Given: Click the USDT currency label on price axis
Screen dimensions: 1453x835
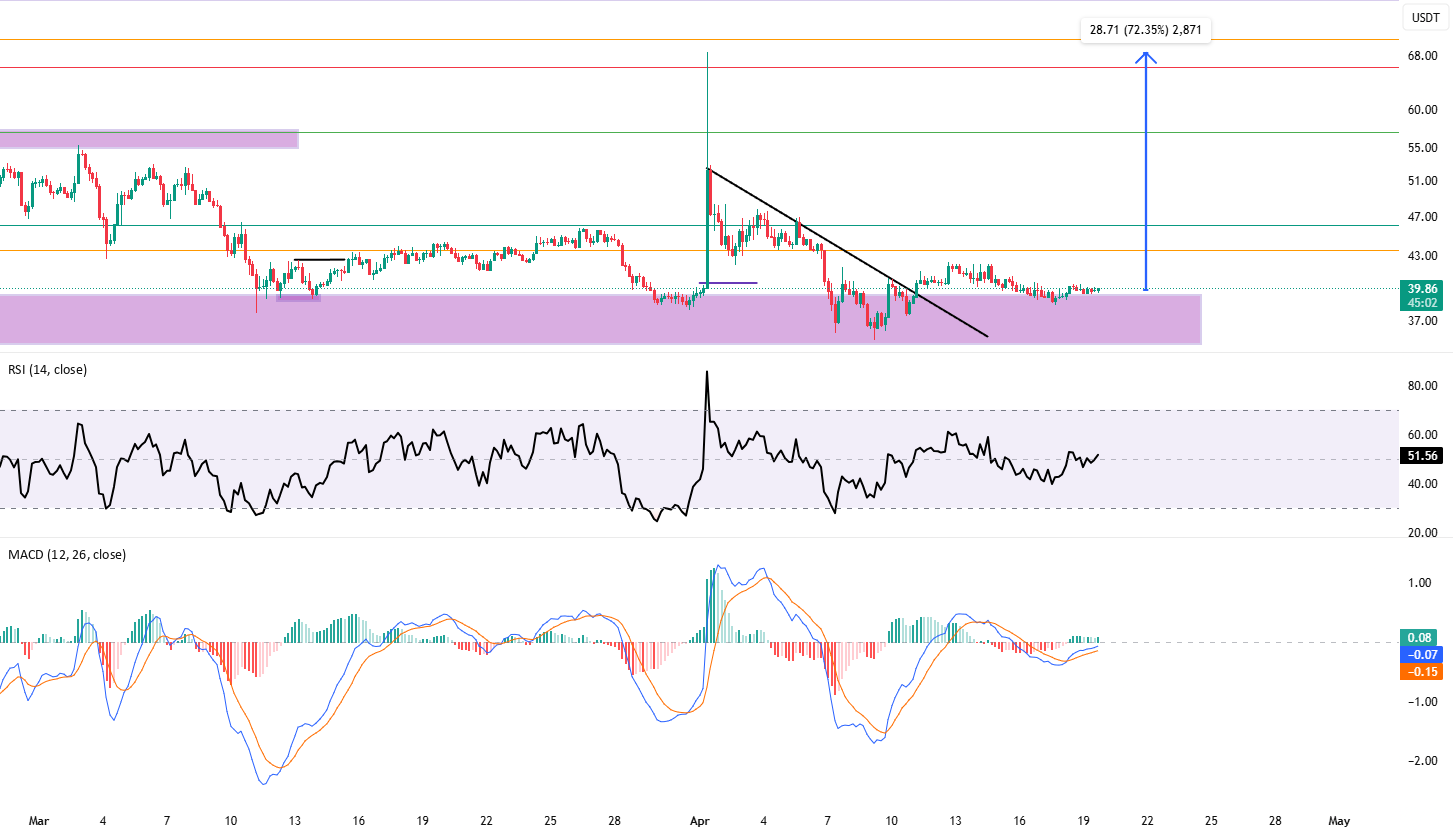Looking at the screenshot, I should [1424, 17].
